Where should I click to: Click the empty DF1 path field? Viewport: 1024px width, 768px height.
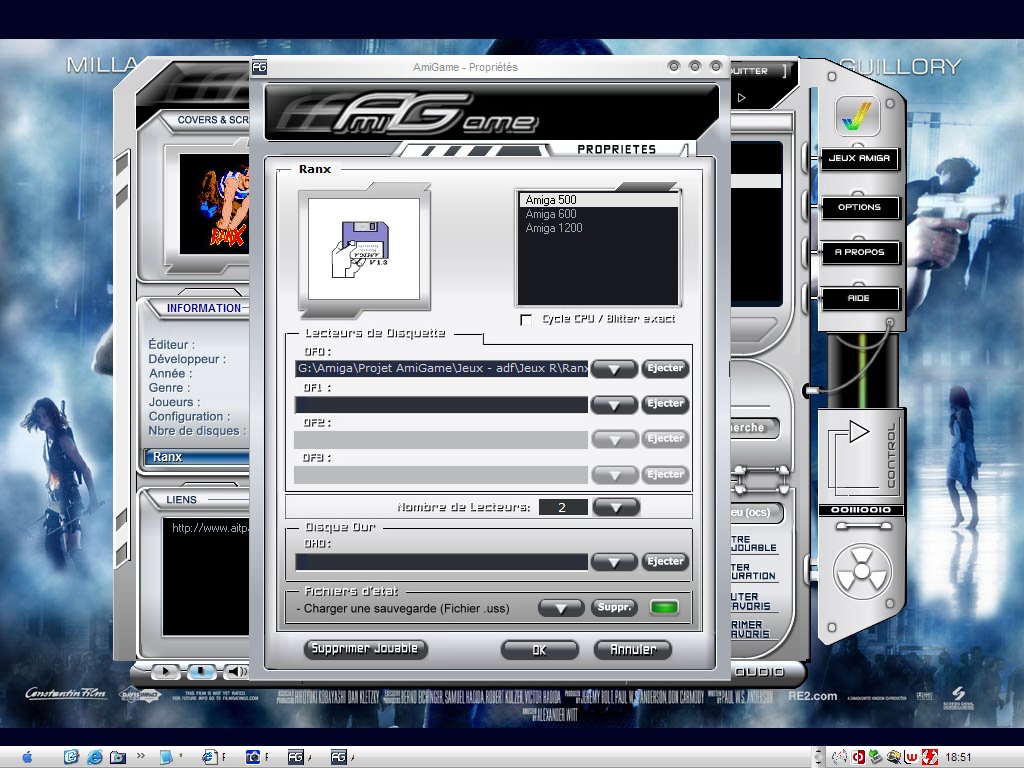tap(441, 404)
